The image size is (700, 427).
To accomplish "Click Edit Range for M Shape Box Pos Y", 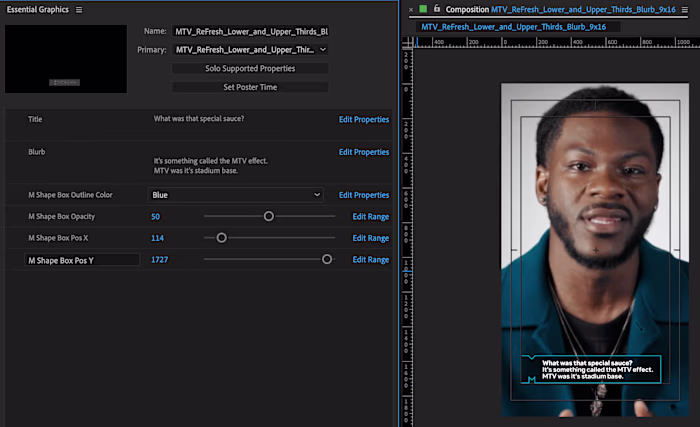I will tap(371, 259).
